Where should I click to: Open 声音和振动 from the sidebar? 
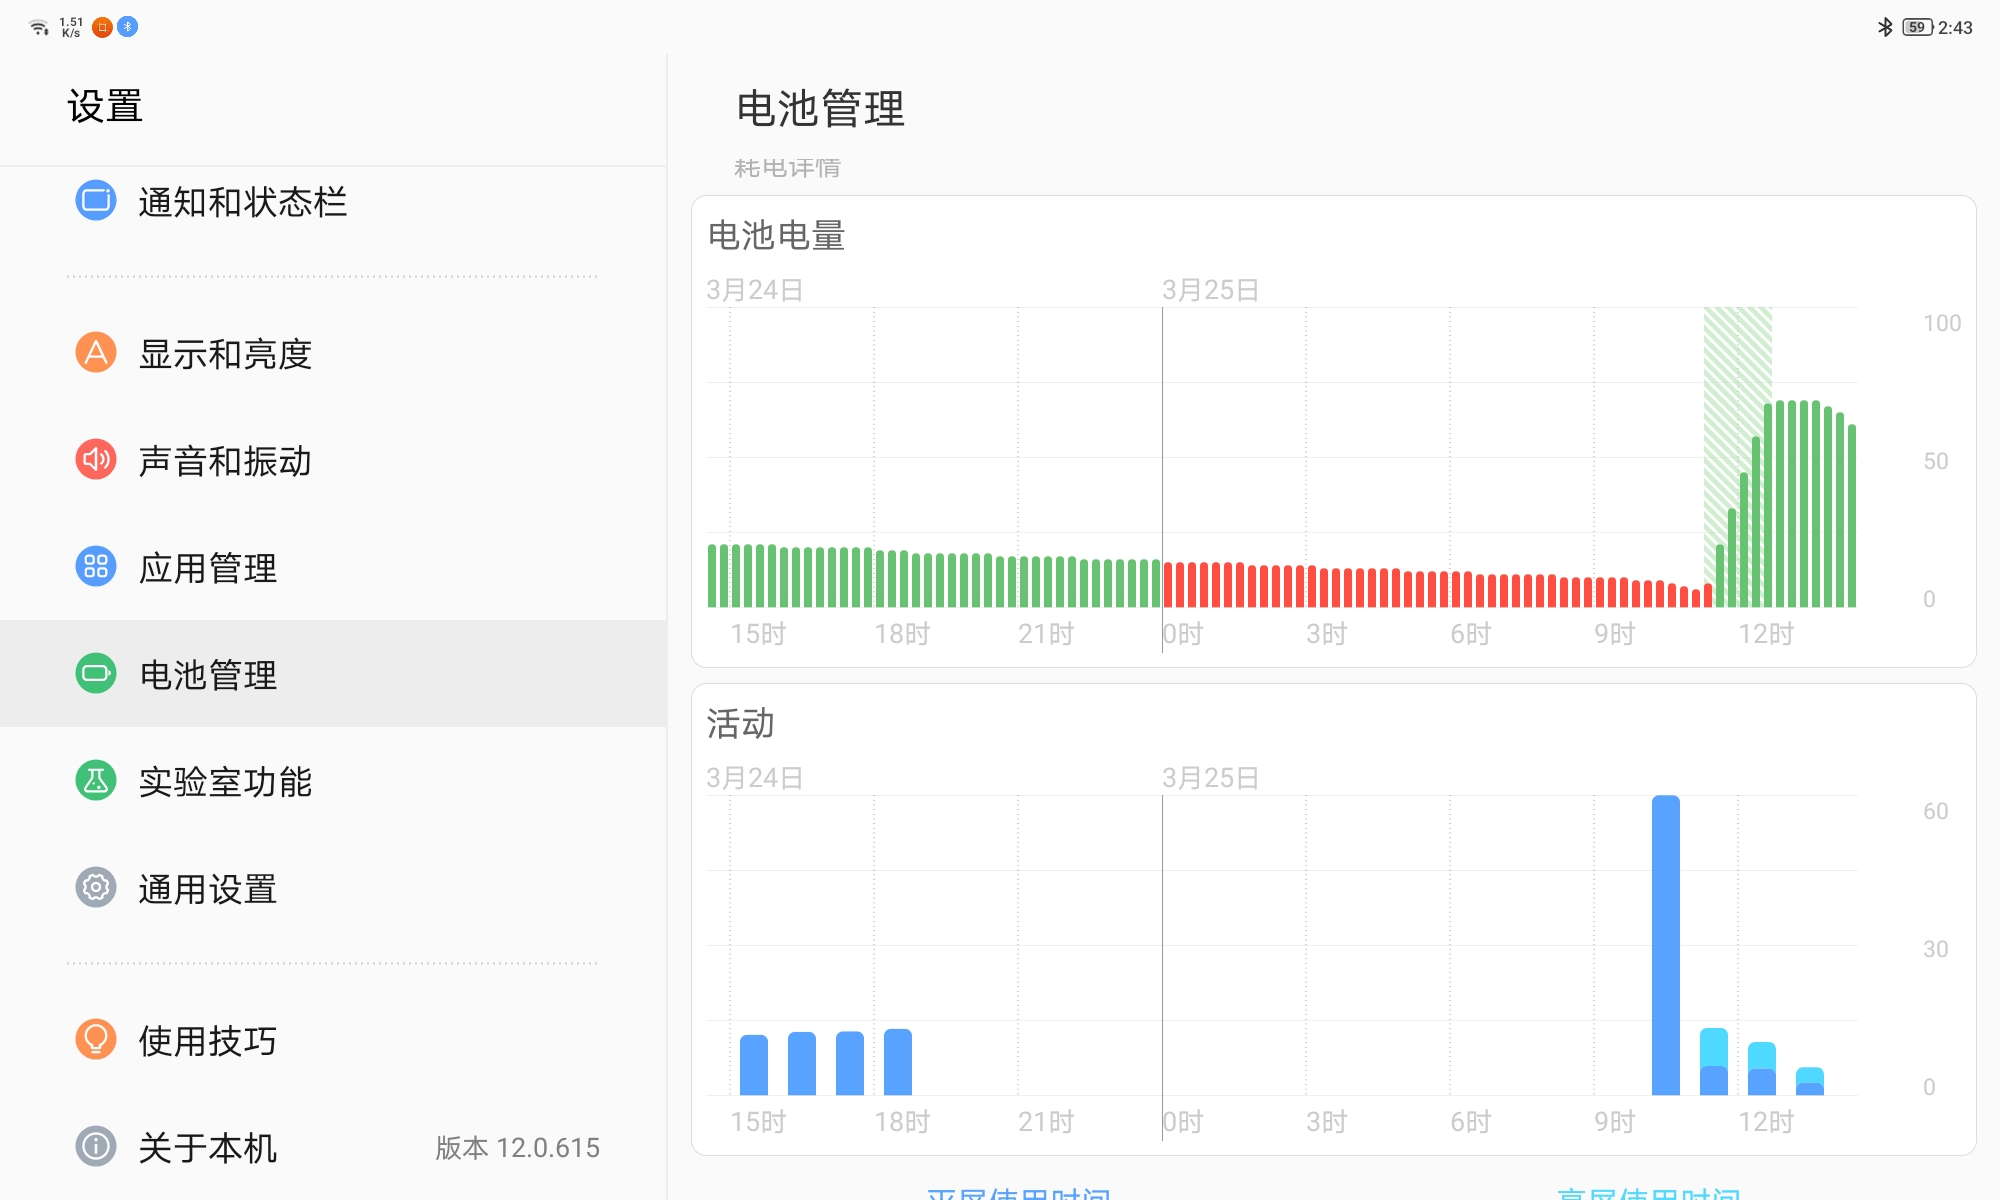227,461
